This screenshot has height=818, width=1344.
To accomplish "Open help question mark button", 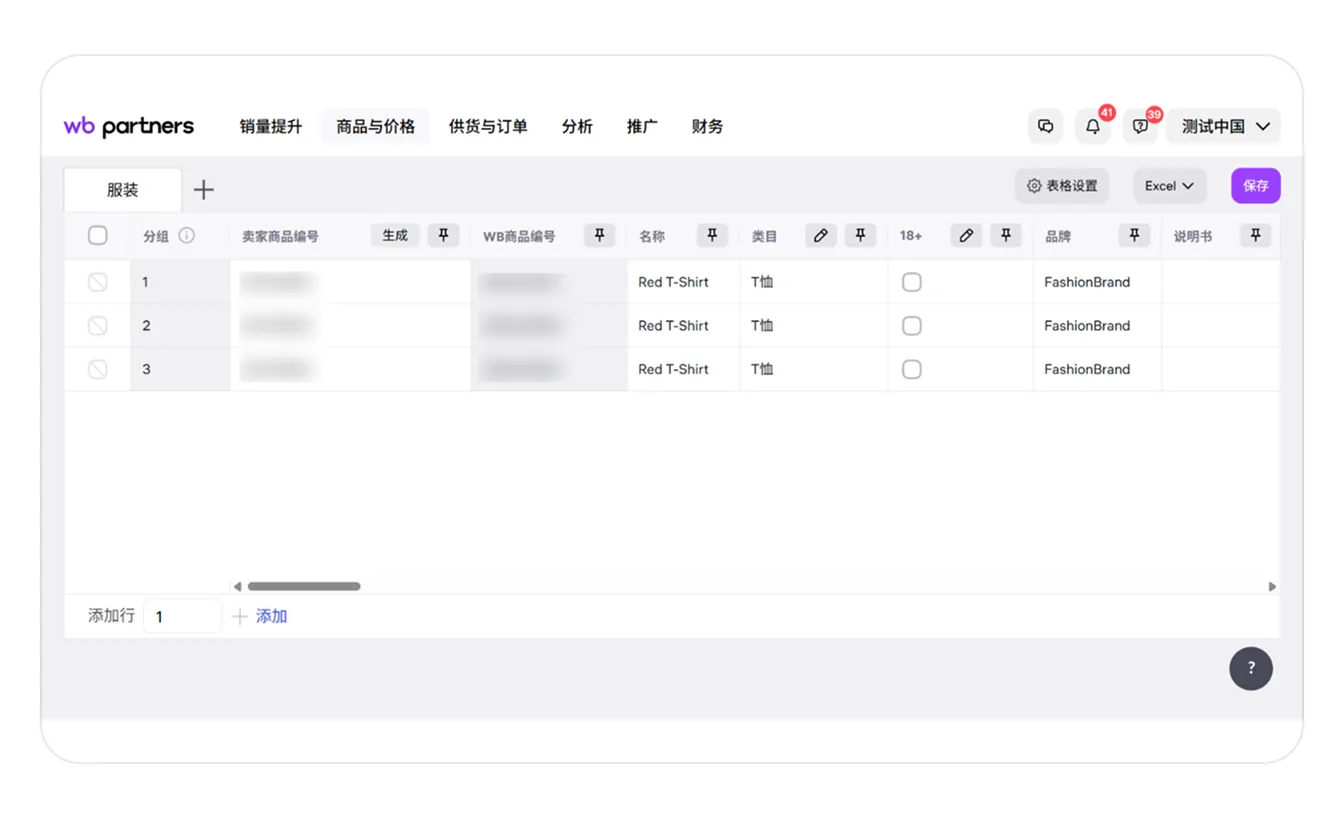I will click(1251, 668).
